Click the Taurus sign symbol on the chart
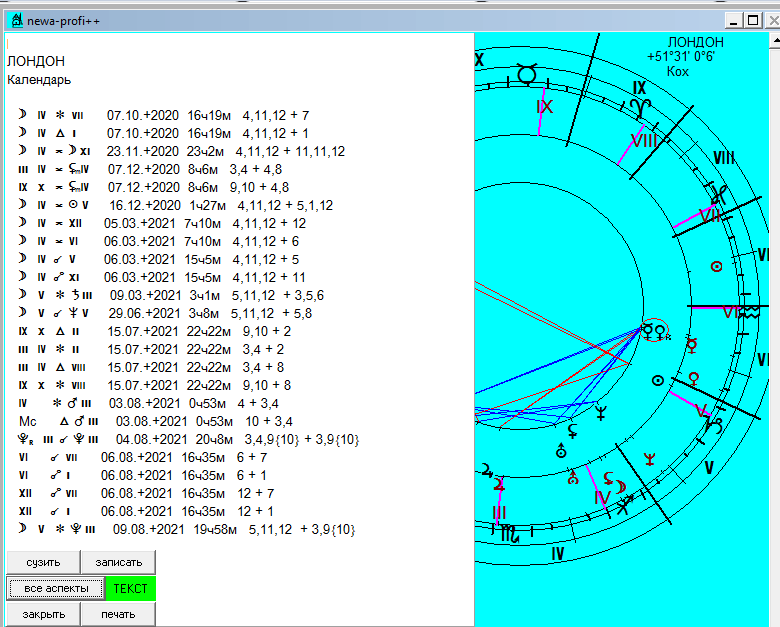 (x=527, y=73)
